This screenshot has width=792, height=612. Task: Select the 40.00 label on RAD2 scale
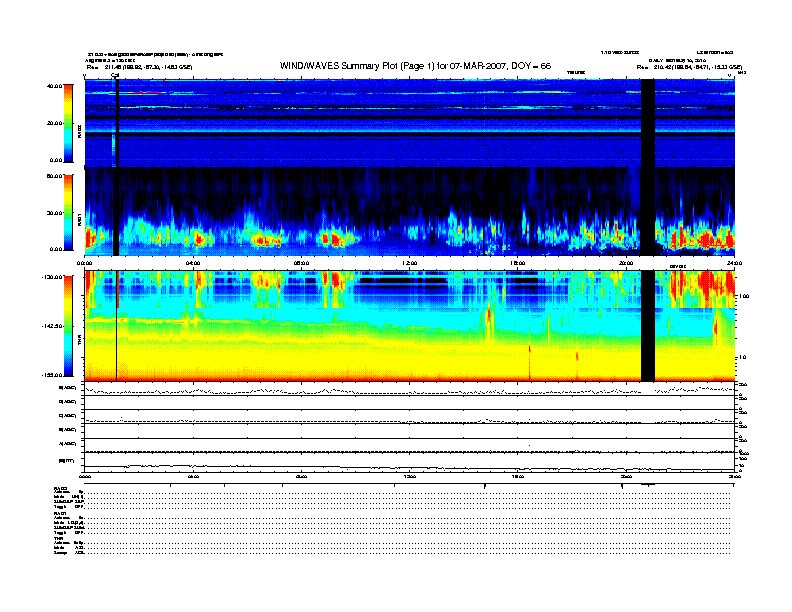(x=55, y=86)
